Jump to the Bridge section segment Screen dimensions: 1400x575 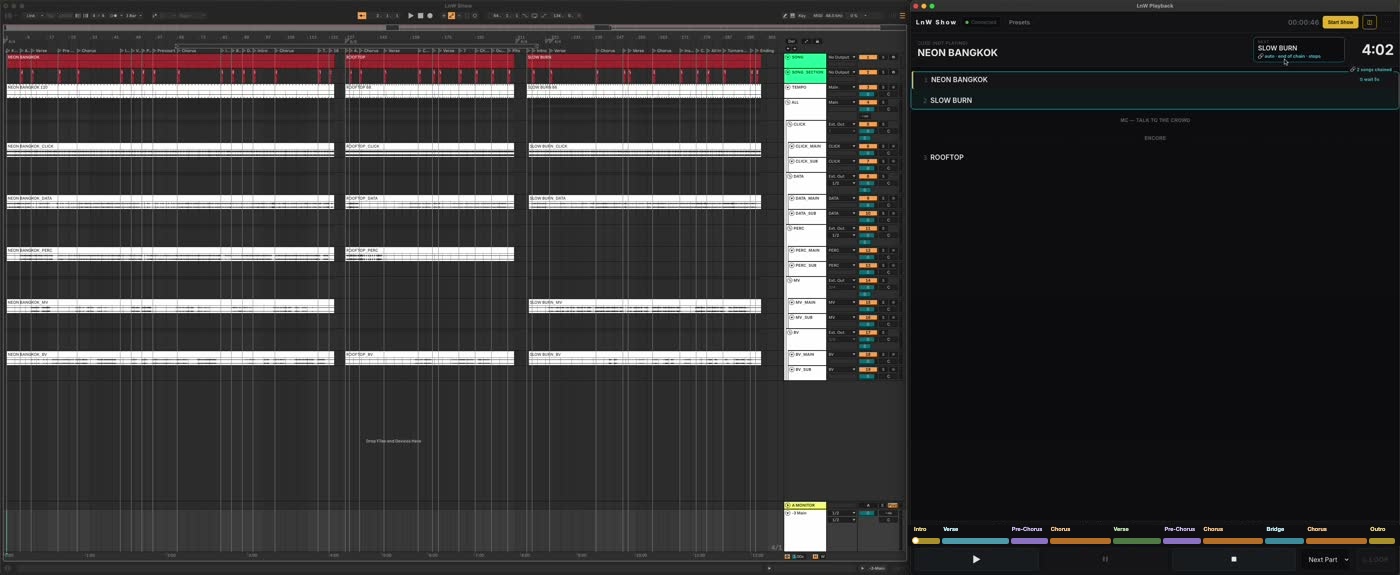click(x=1284, y=541)
